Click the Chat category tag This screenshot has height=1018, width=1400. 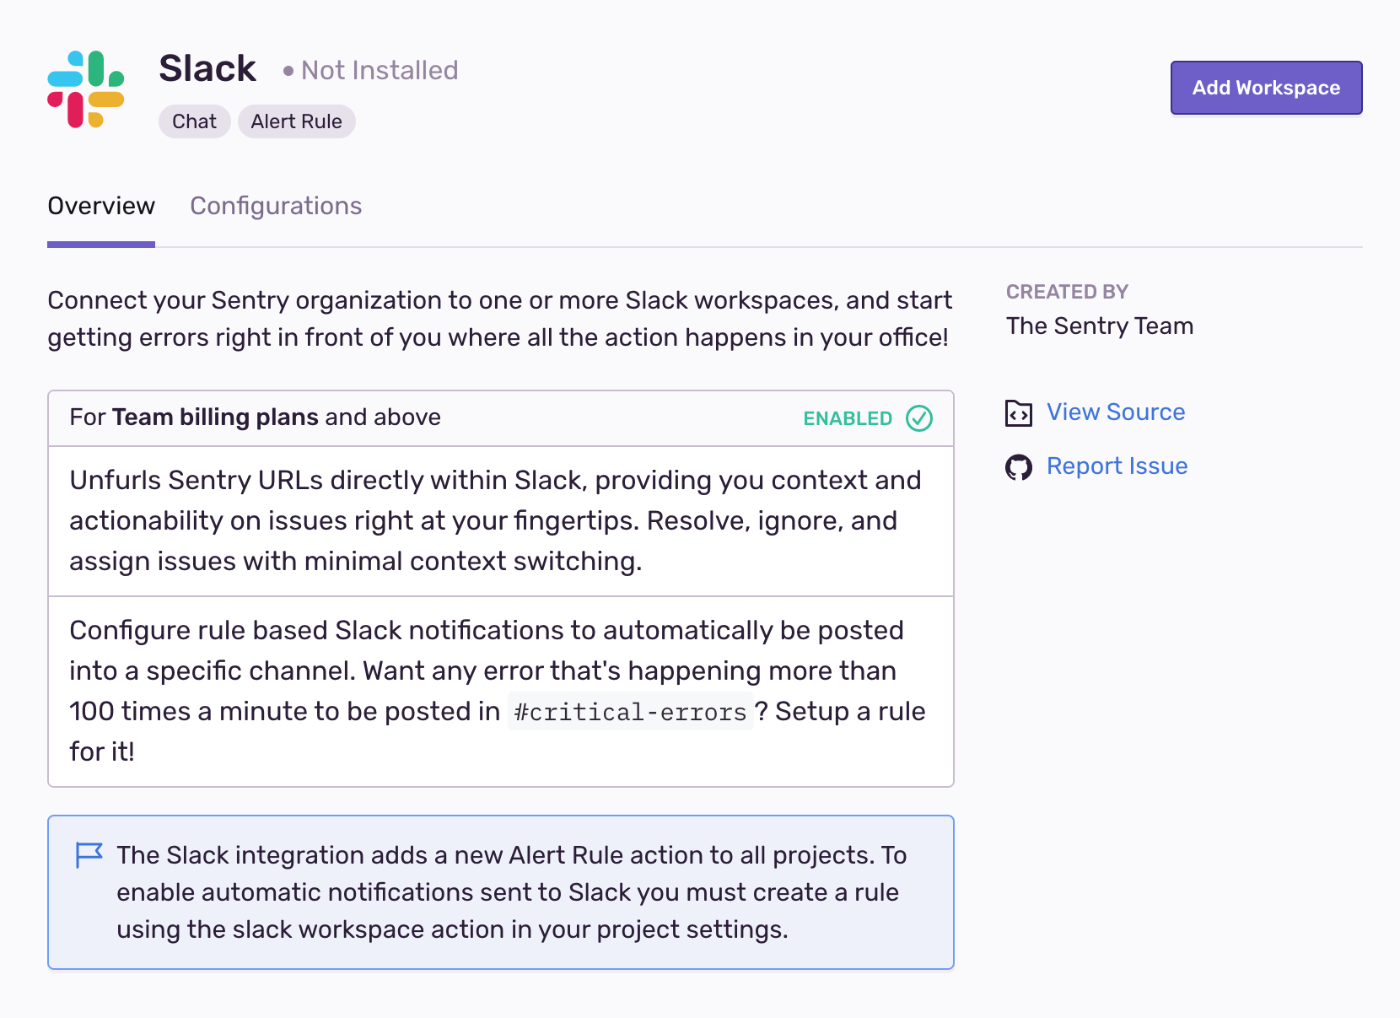tap(194, 121)
